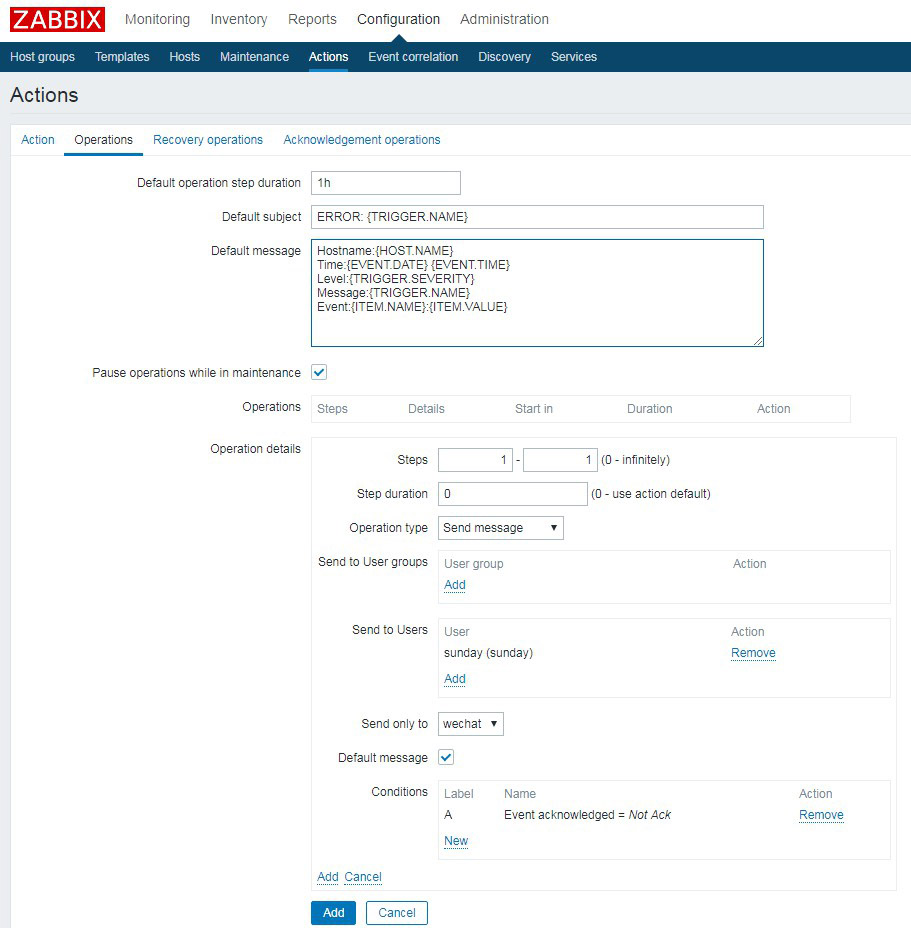Switch to Recovery operations tab

click(208, 140)
